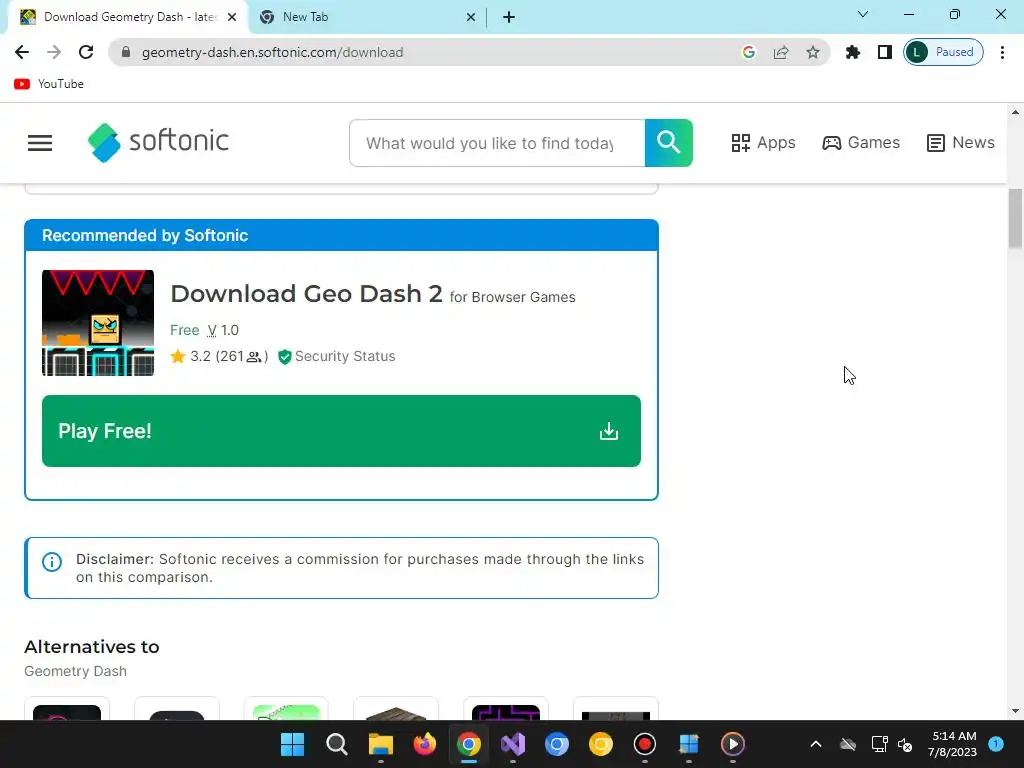This screenshot has width=1024, height=768.
Task: Expand the tab search dropdown
Action: pos(863,14)
